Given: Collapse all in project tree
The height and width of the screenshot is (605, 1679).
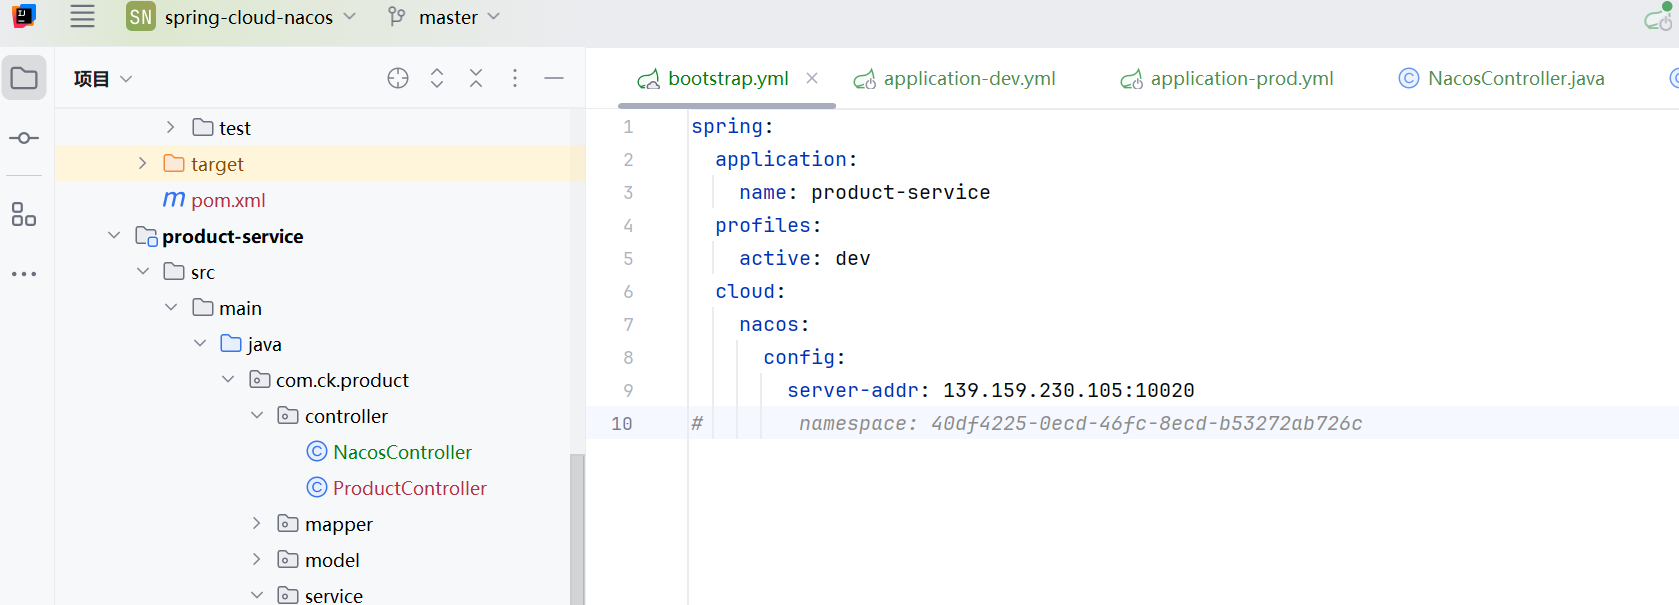Looking at the screenshot, I should pos(476,78).
